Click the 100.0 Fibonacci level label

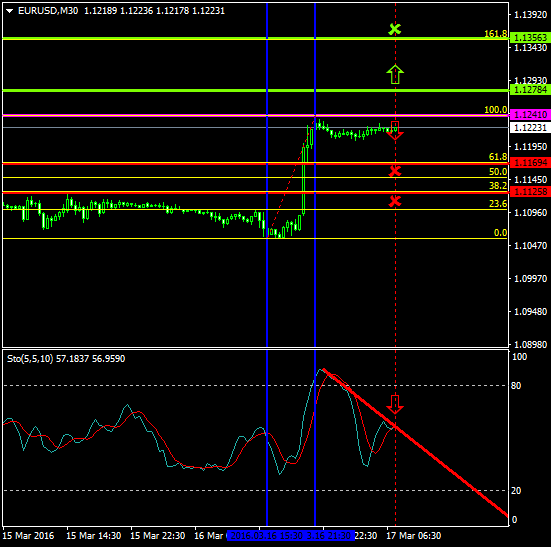pos(495,110)
